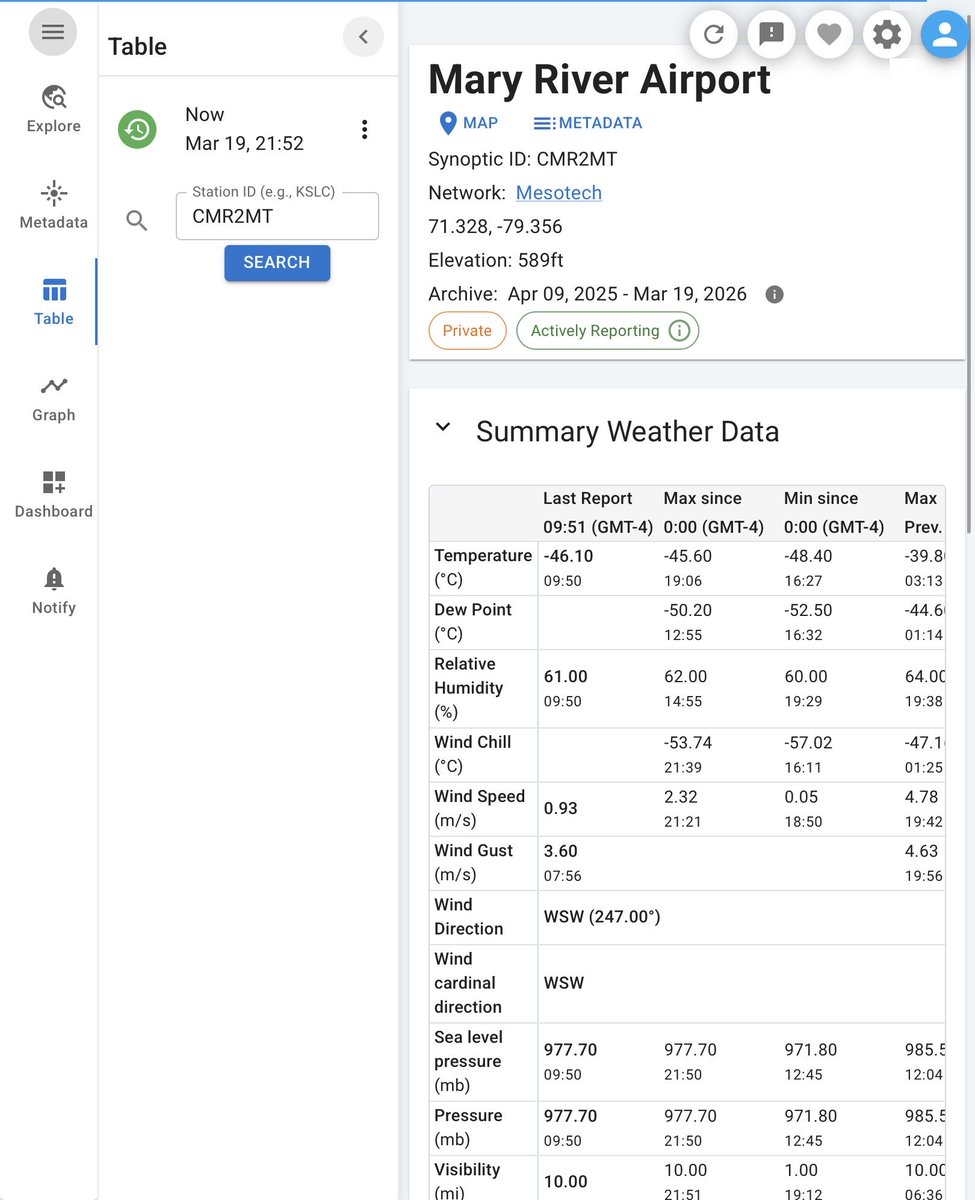This screenshot has height=1200, width=975.
Task: Select the Relative Humidity row label
Action: coord(469,688)
